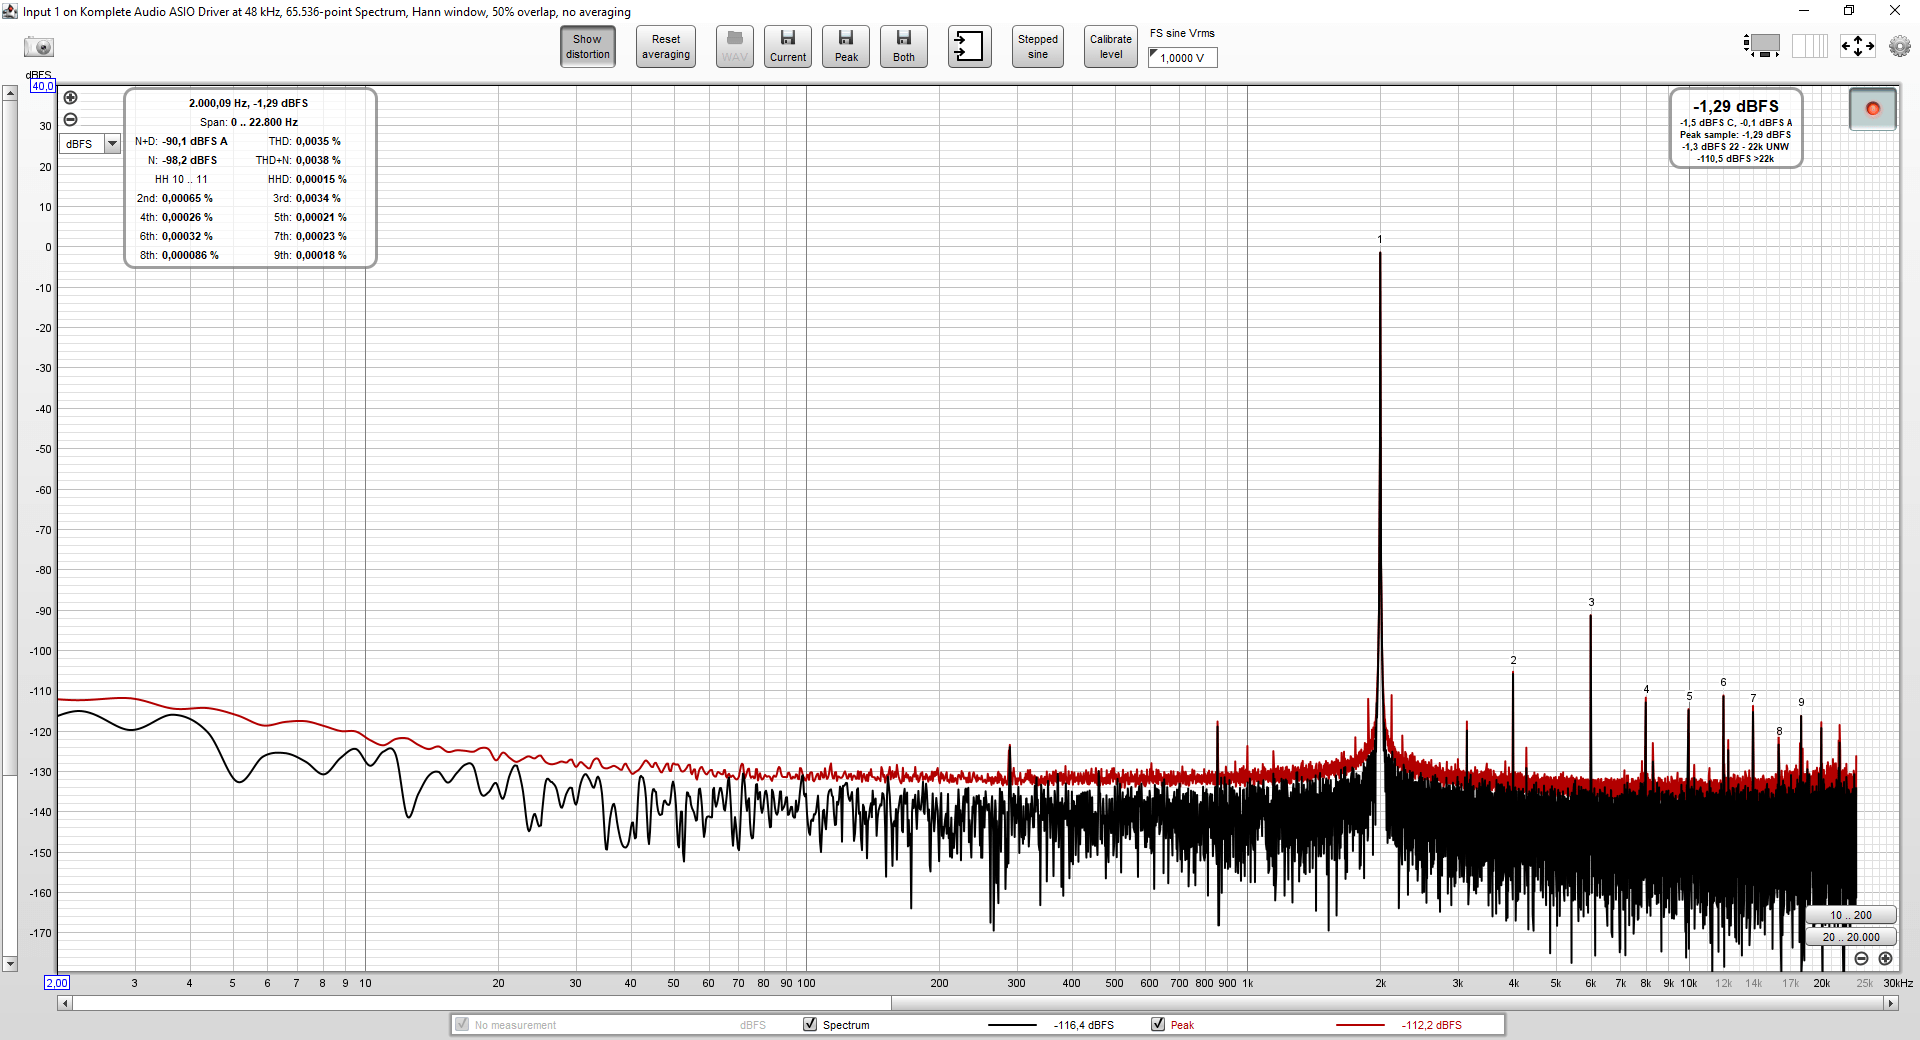Zoom out horizontally with bottom-right minus icon
Image resolution: width=1920 pixels, height=1040 pixels.
(1861, 959)
